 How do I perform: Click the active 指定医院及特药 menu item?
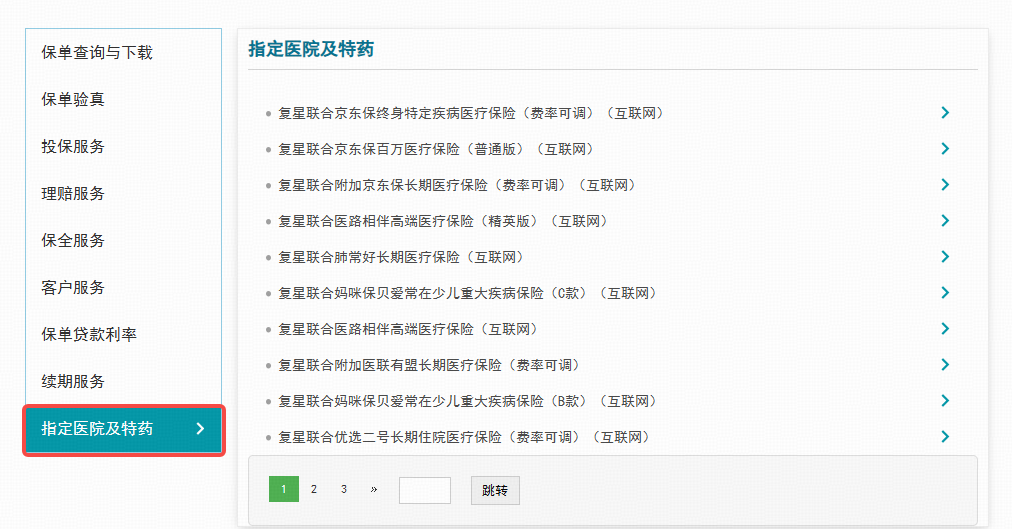[x=124, y=430]
